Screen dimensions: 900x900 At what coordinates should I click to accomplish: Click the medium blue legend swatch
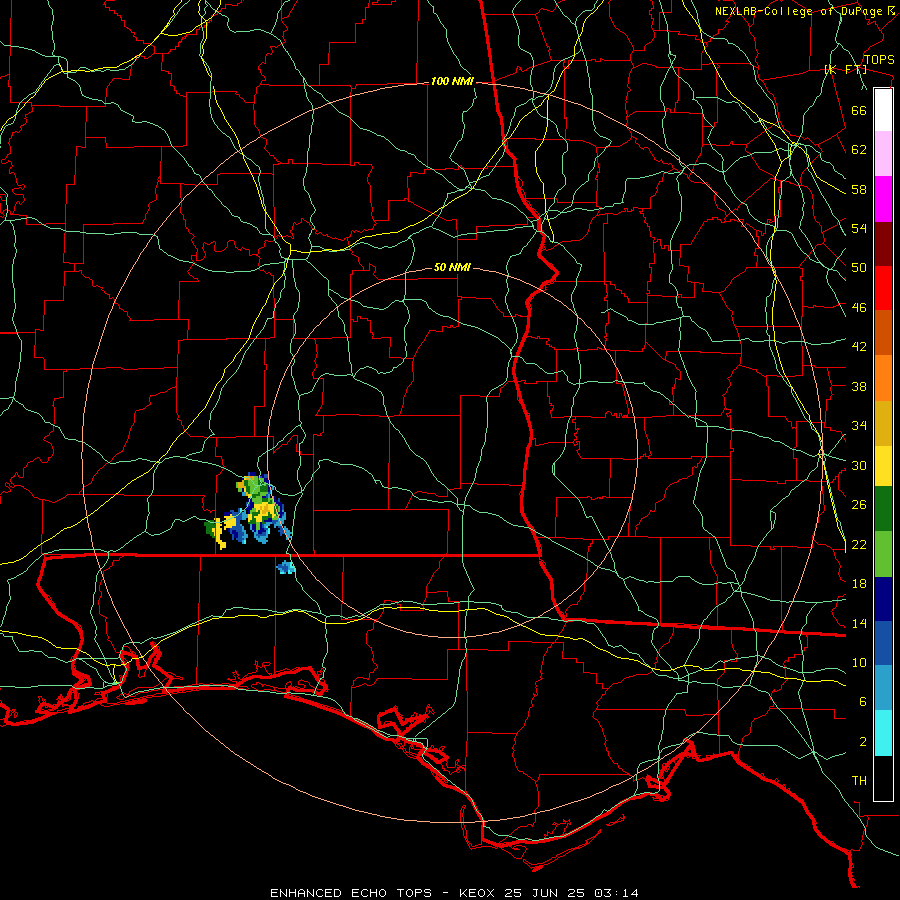[x=883, y=643]
